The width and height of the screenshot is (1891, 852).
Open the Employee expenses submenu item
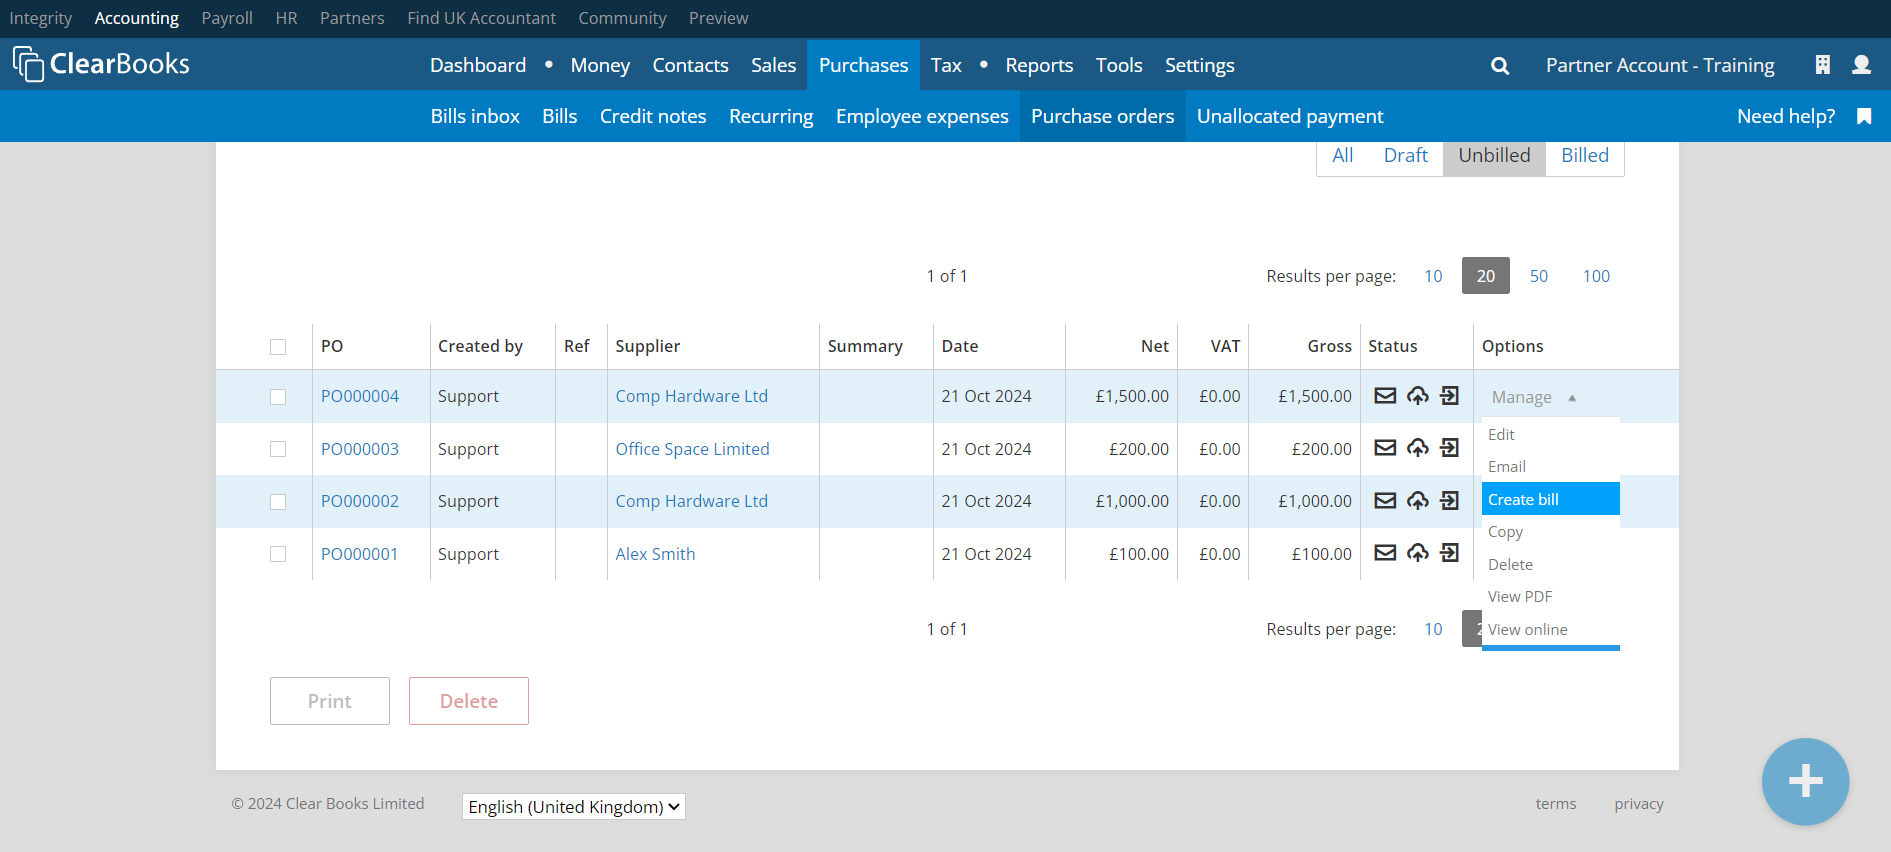tap(922, 116)
